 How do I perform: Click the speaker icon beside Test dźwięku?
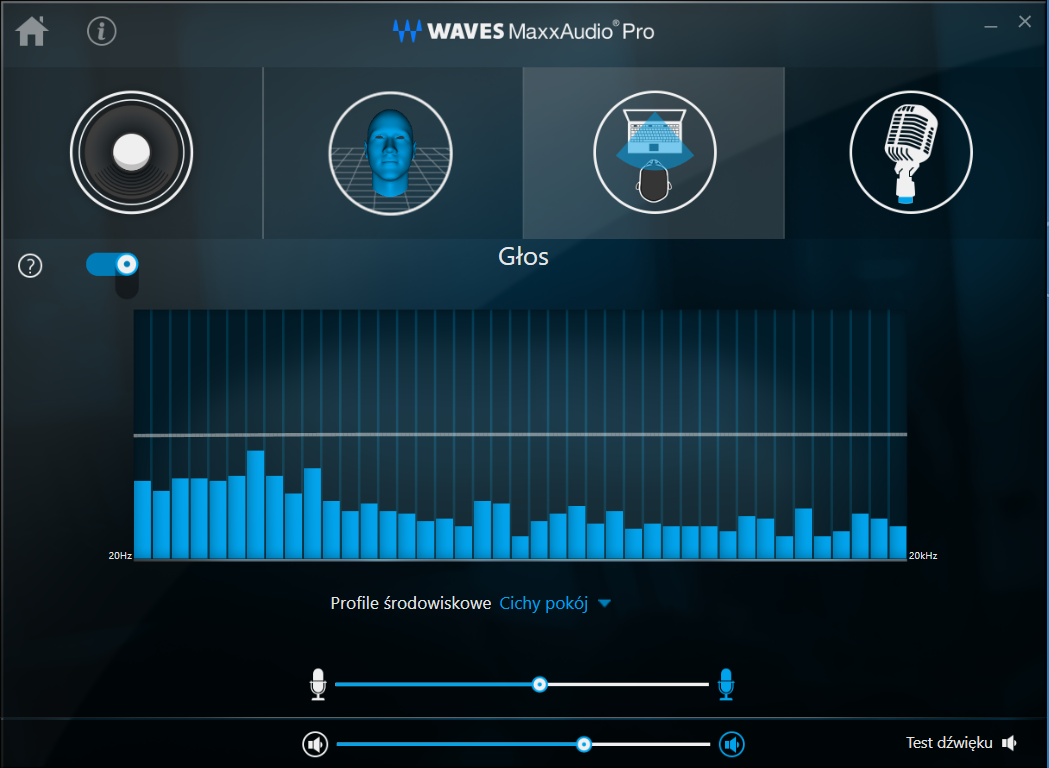coord(1010,743)
